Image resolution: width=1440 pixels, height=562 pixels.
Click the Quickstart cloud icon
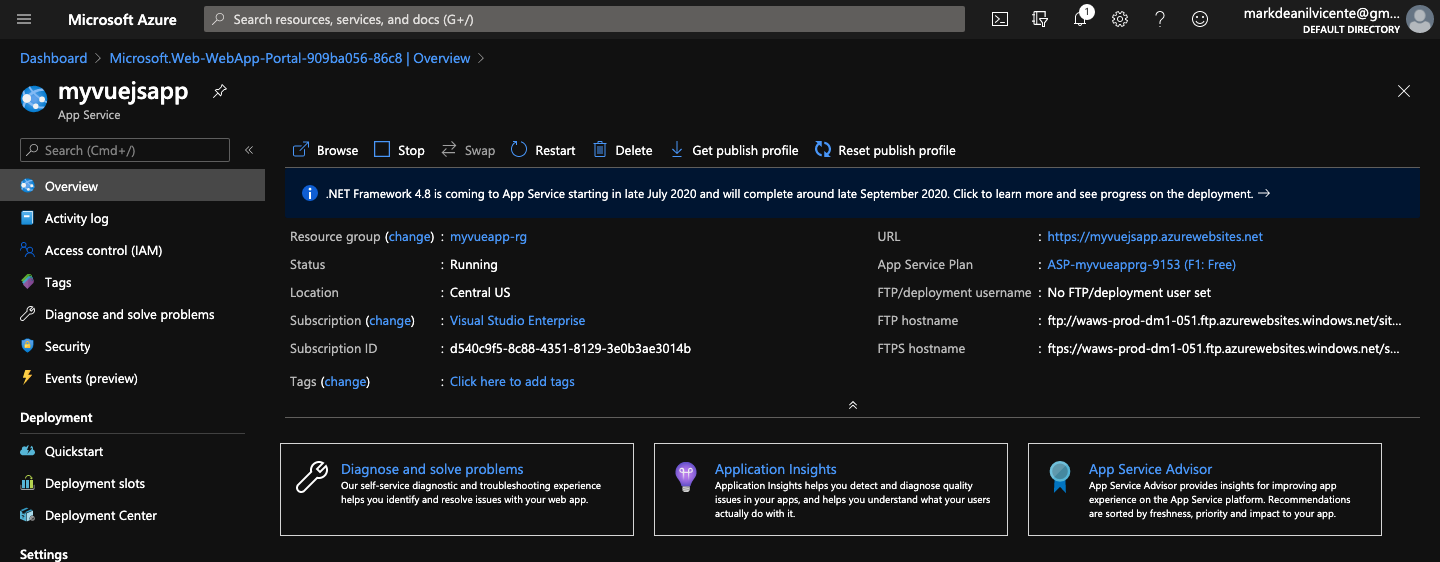tap(27, 451)
